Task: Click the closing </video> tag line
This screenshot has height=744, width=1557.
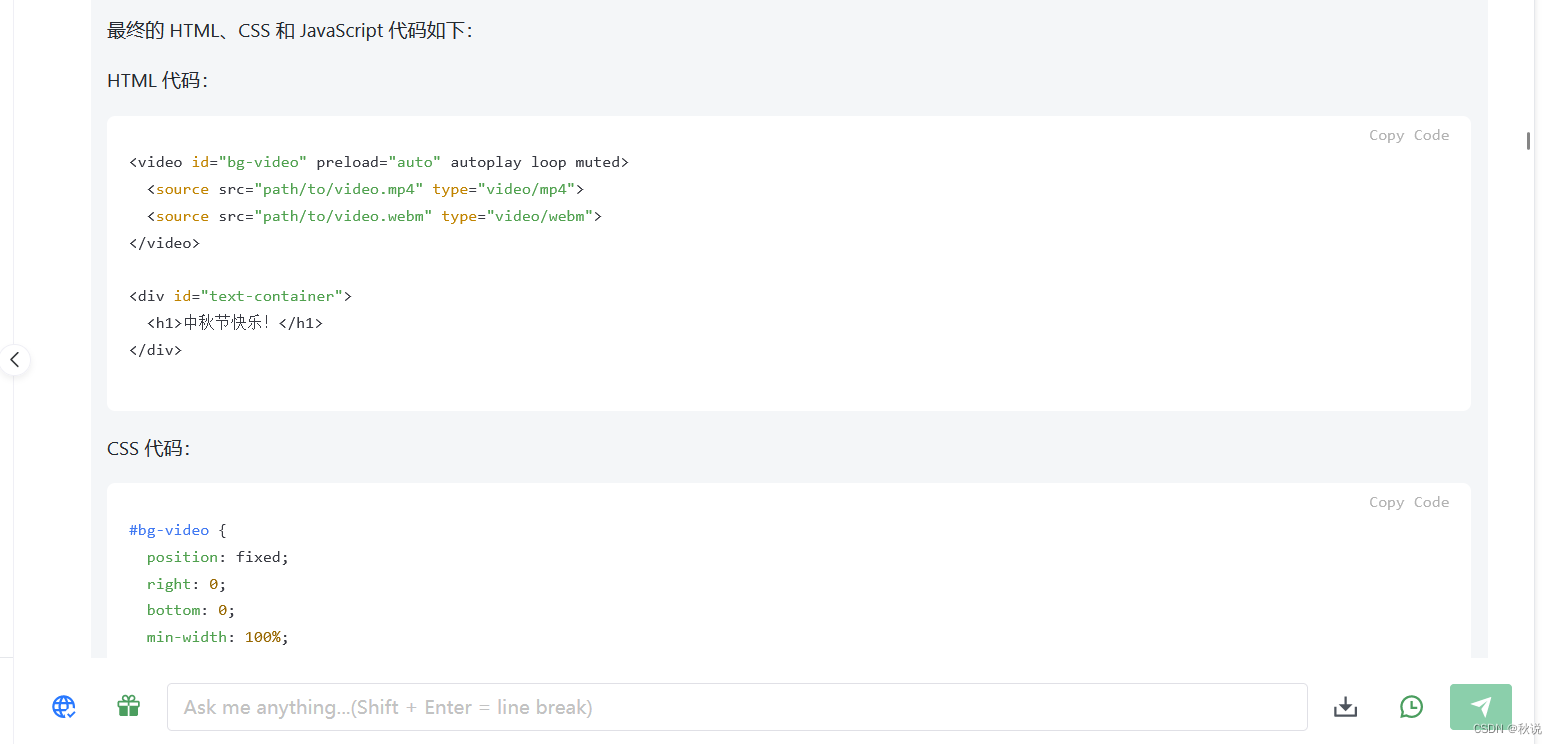Action: (165, 243)
